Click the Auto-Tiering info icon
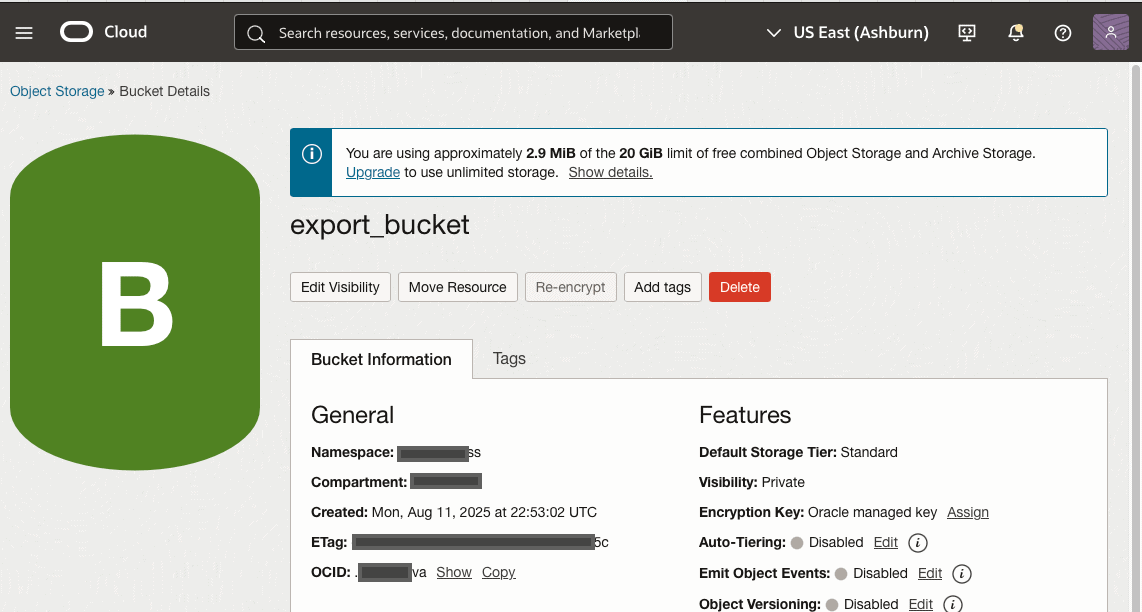This screenshot has width=1142, height=612. pyautogui.click(x=918, y=543)
